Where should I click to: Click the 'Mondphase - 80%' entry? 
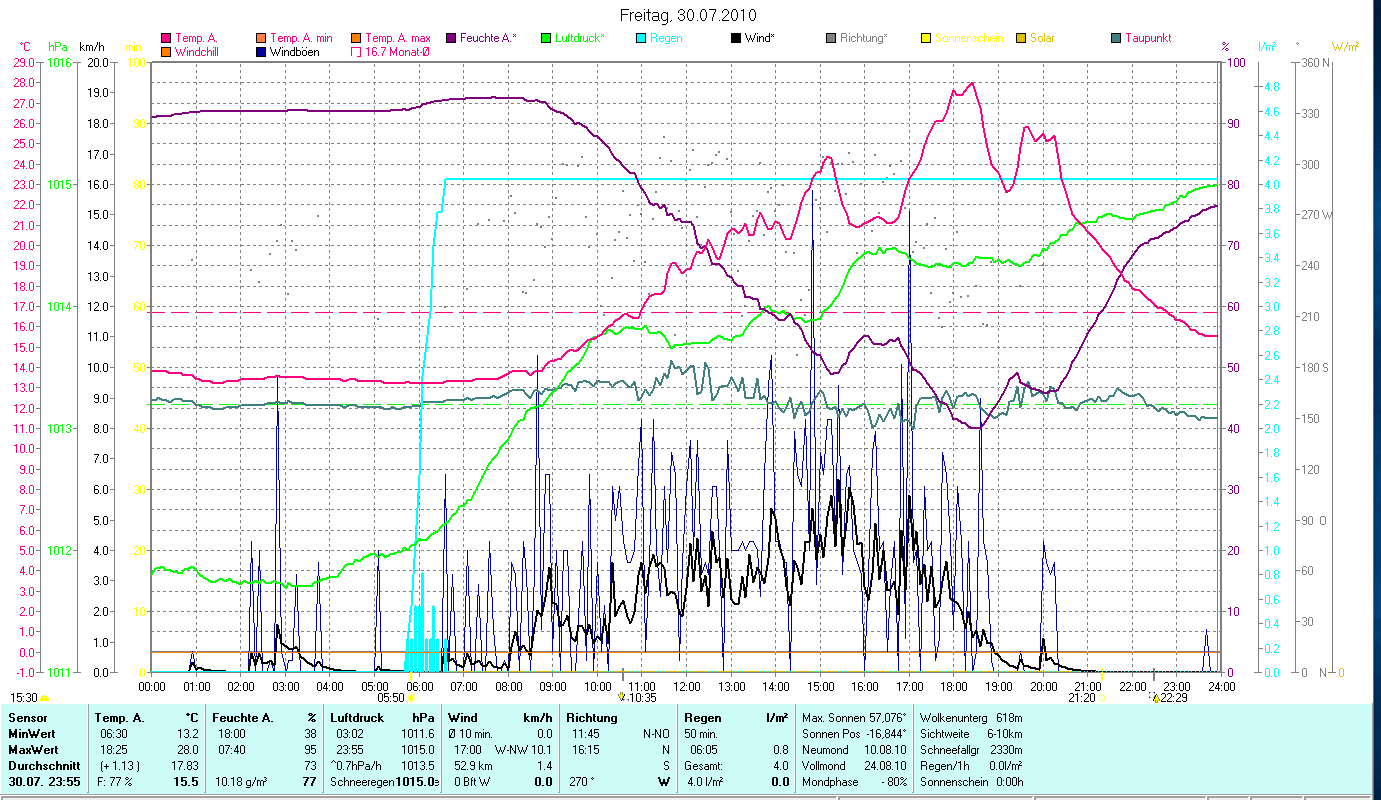853,782
